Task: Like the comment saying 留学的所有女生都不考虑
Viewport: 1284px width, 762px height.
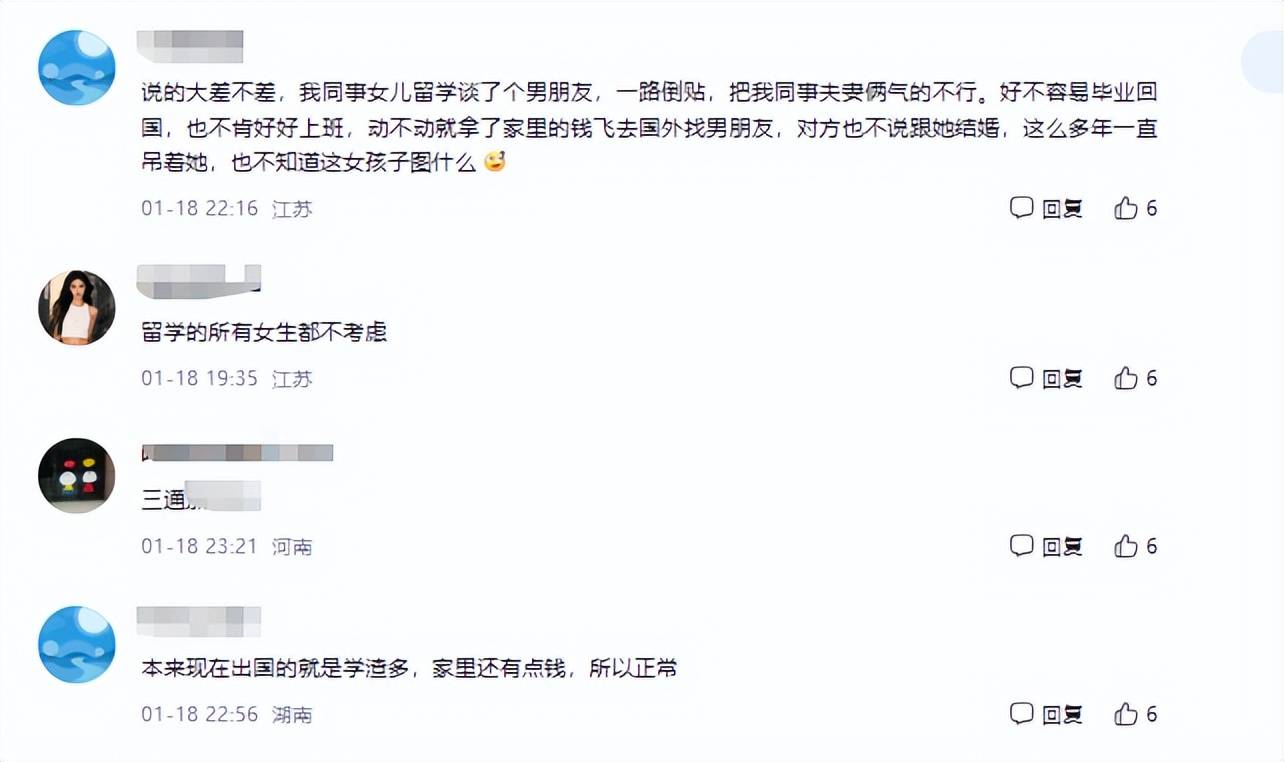Action: (1126, 378)
